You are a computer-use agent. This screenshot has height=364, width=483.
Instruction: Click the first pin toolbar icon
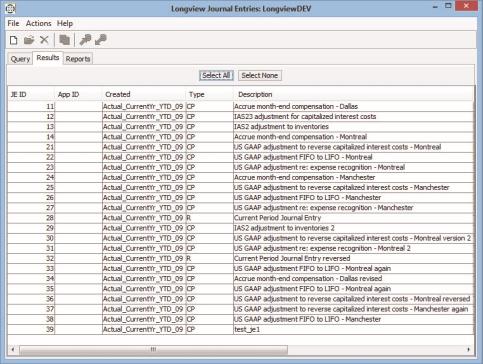pyautogui.click(x=85, y=40)
